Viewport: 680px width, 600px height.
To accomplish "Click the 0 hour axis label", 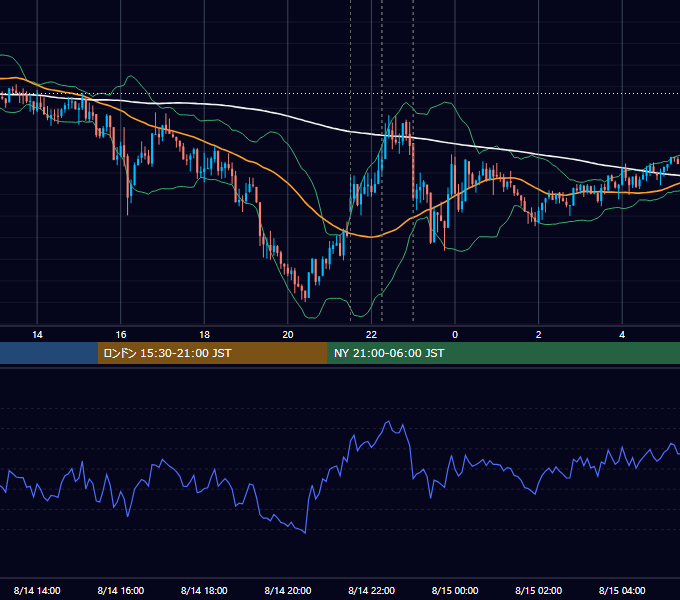I will click(x=455, y=334).
